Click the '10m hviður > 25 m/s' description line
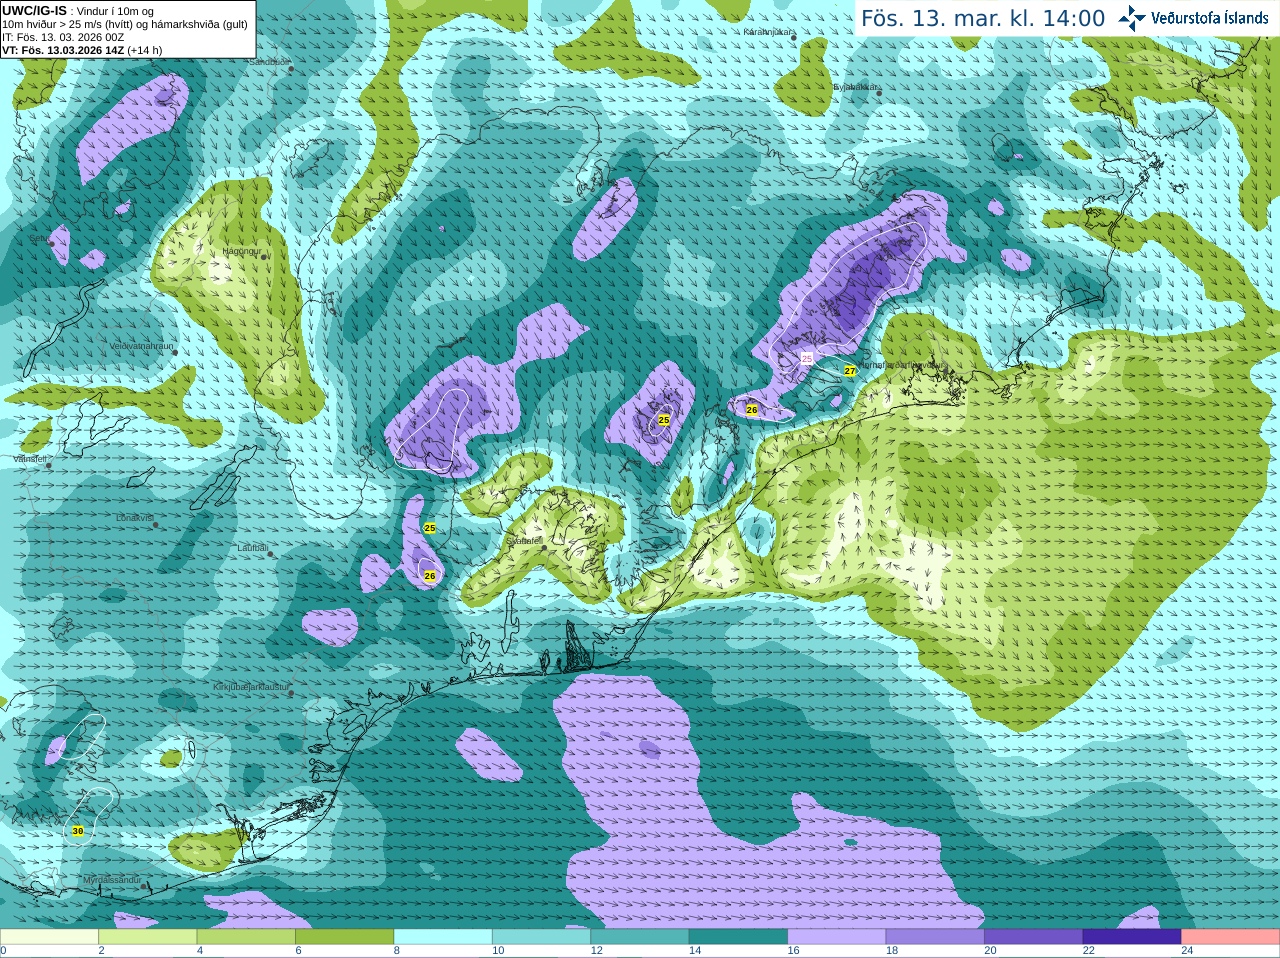 125,24
